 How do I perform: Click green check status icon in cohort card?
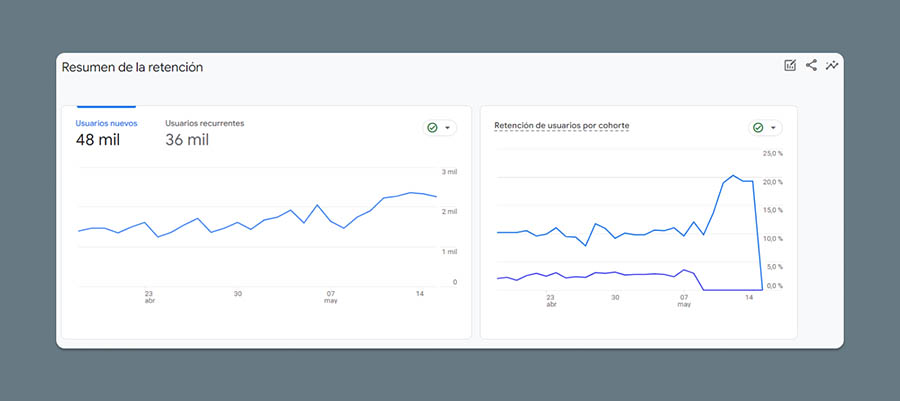(758, 128)
